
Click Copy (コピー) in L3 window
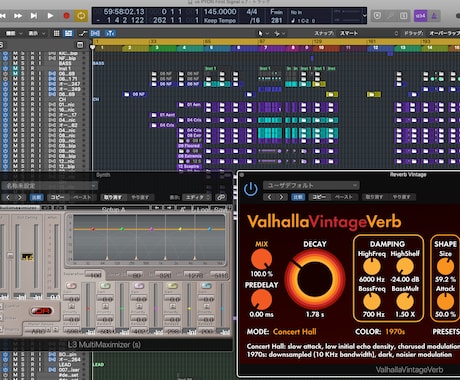[x=57, y=197]
